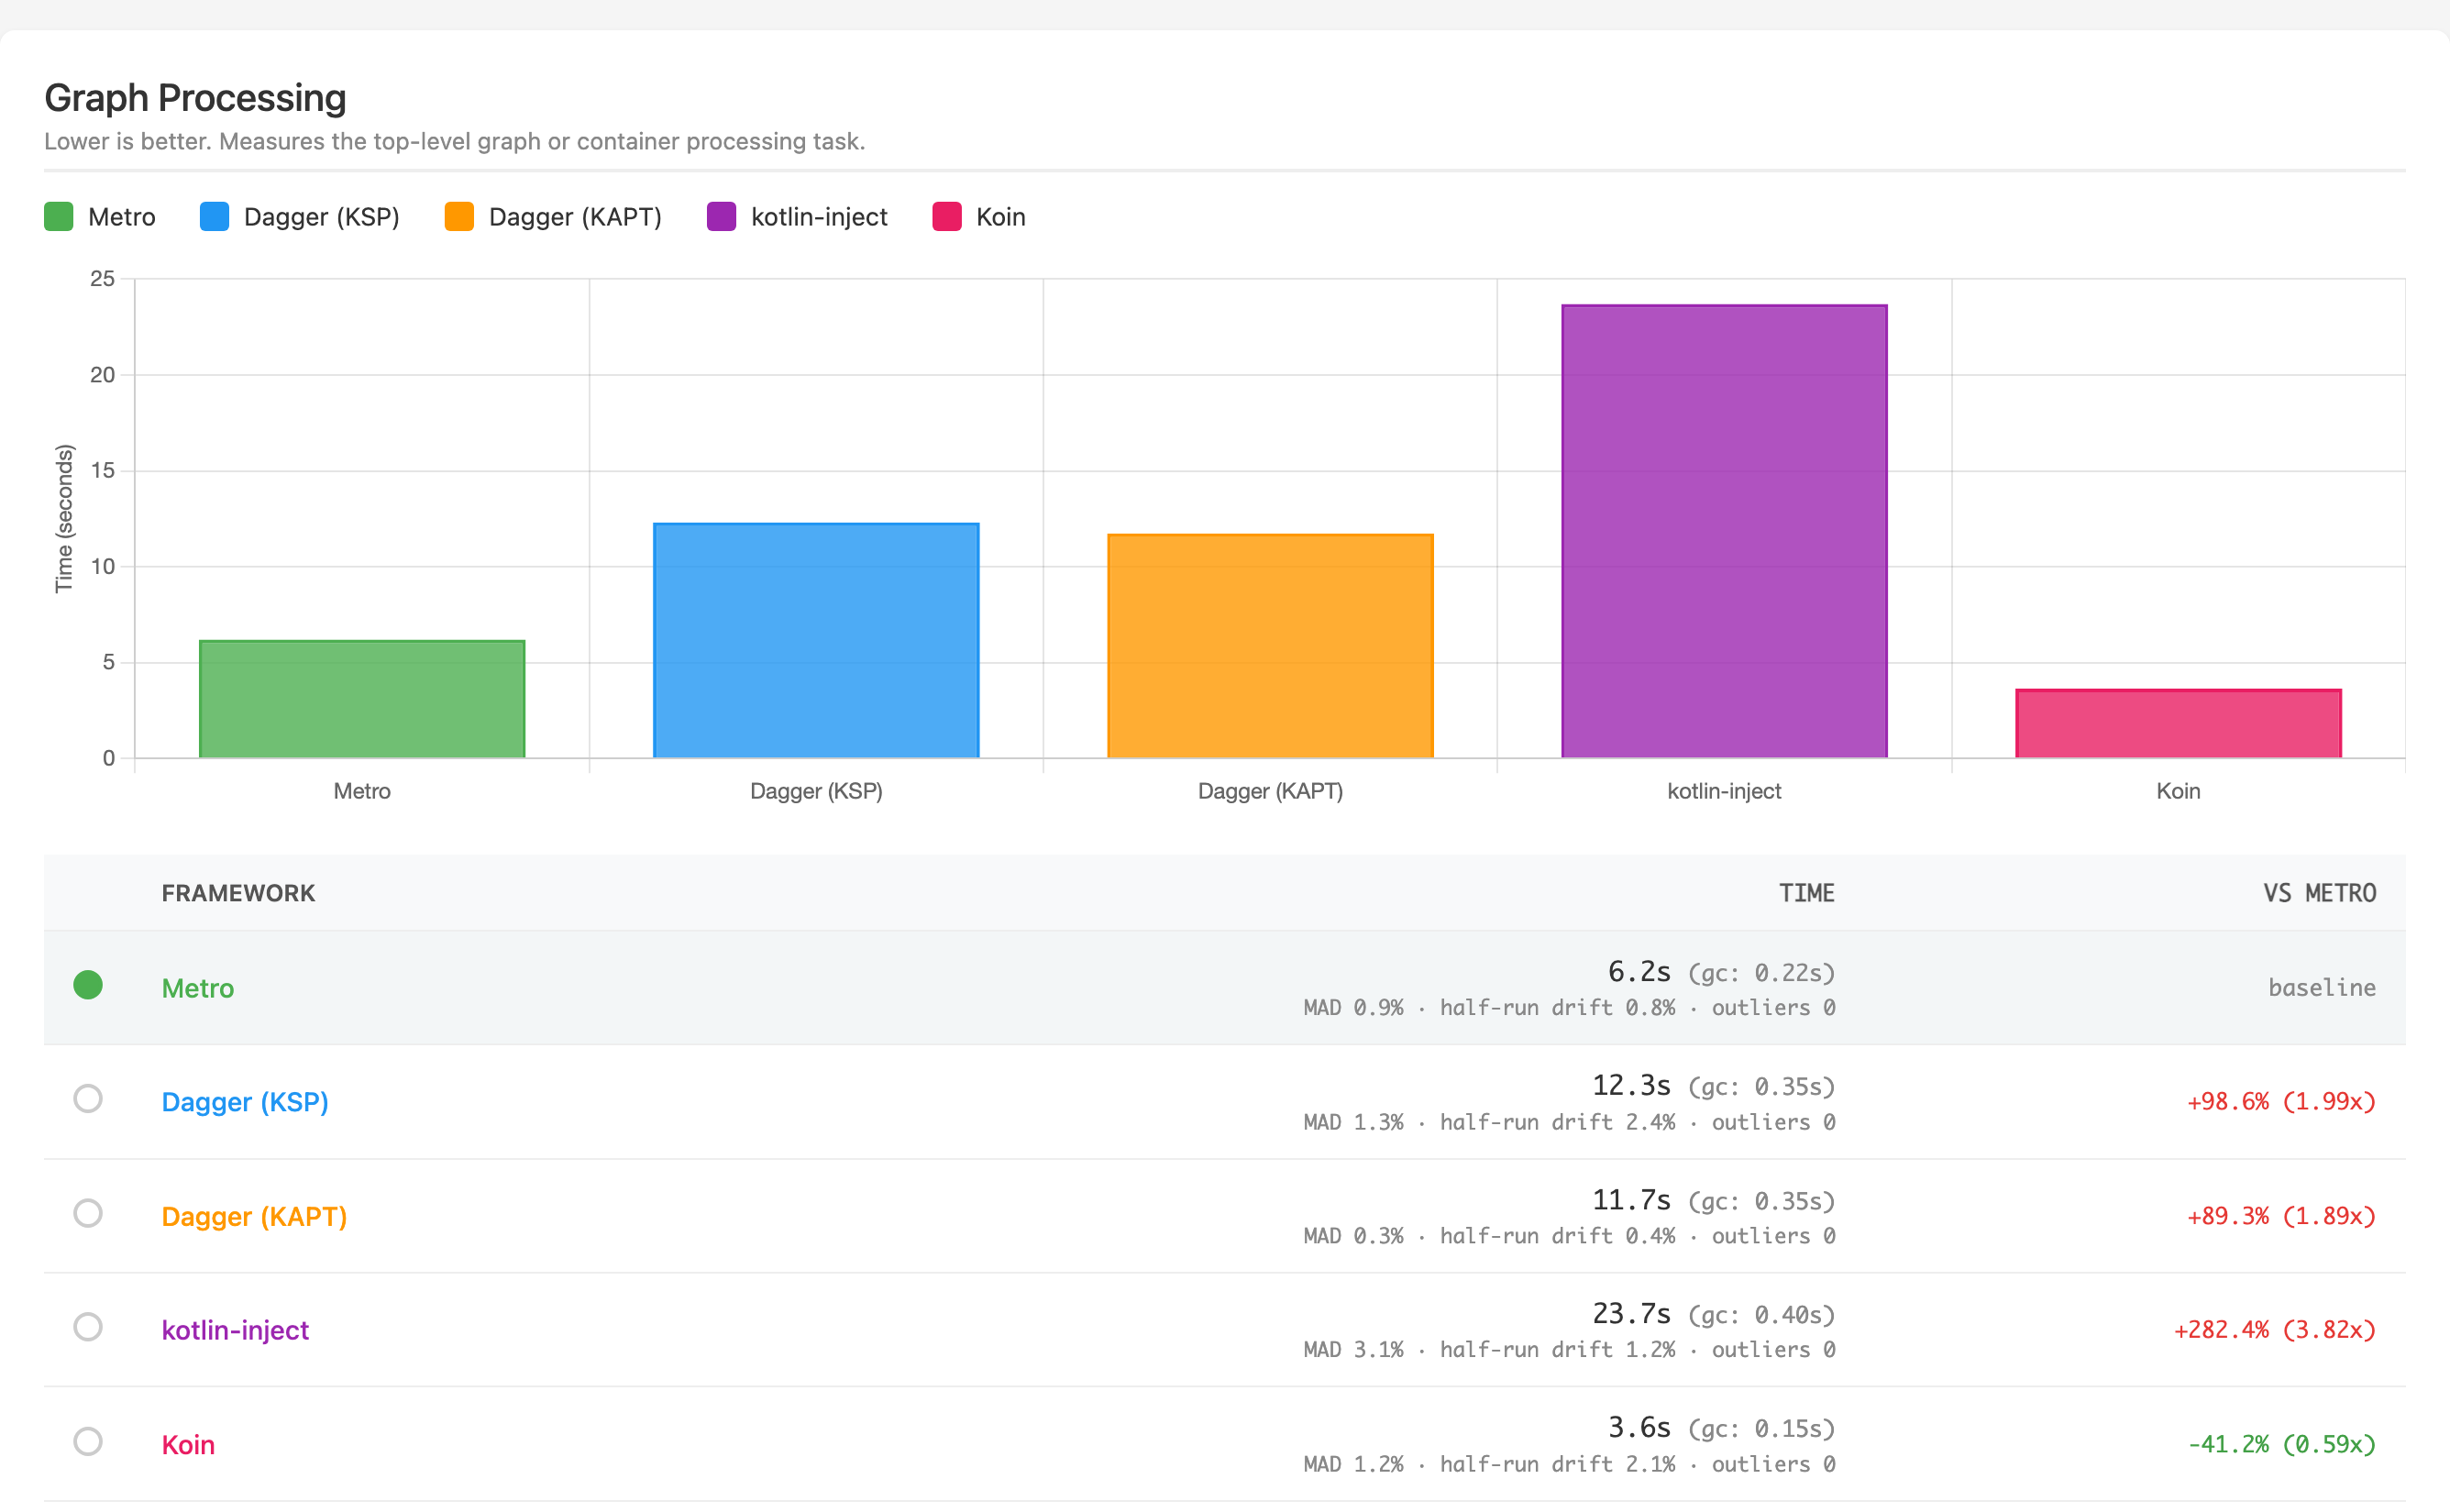The image size is (2450, 1512).
Task: Click the Dagger (KSP) framework name in table
Action: [x=245, y=1102]
